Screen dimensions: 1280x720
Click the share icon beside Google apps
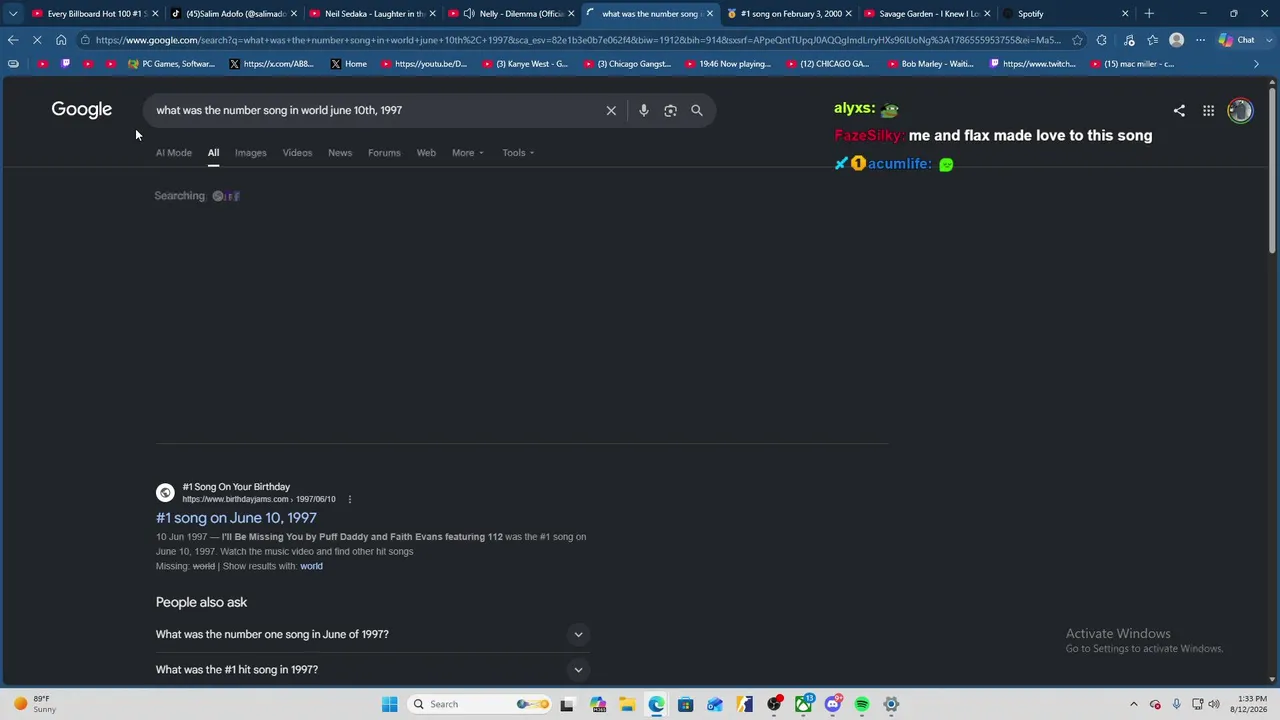click(1179, 111)
